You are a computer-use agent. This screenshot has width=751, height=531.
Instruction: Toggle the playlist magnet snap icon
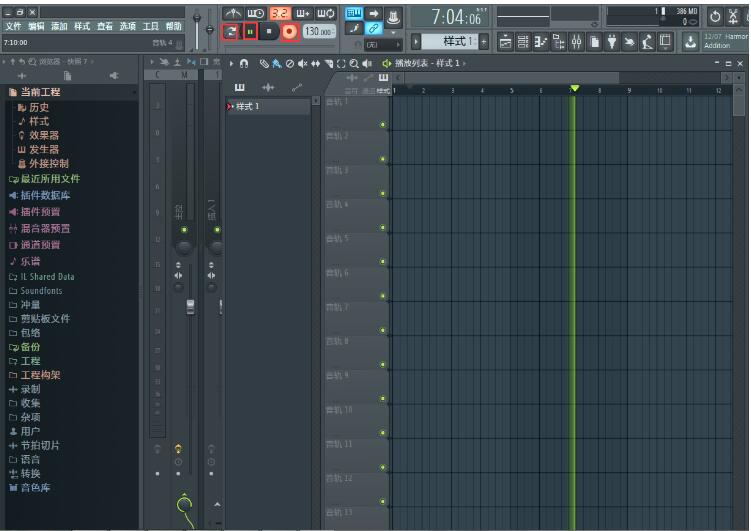click(x=244, y=63)
